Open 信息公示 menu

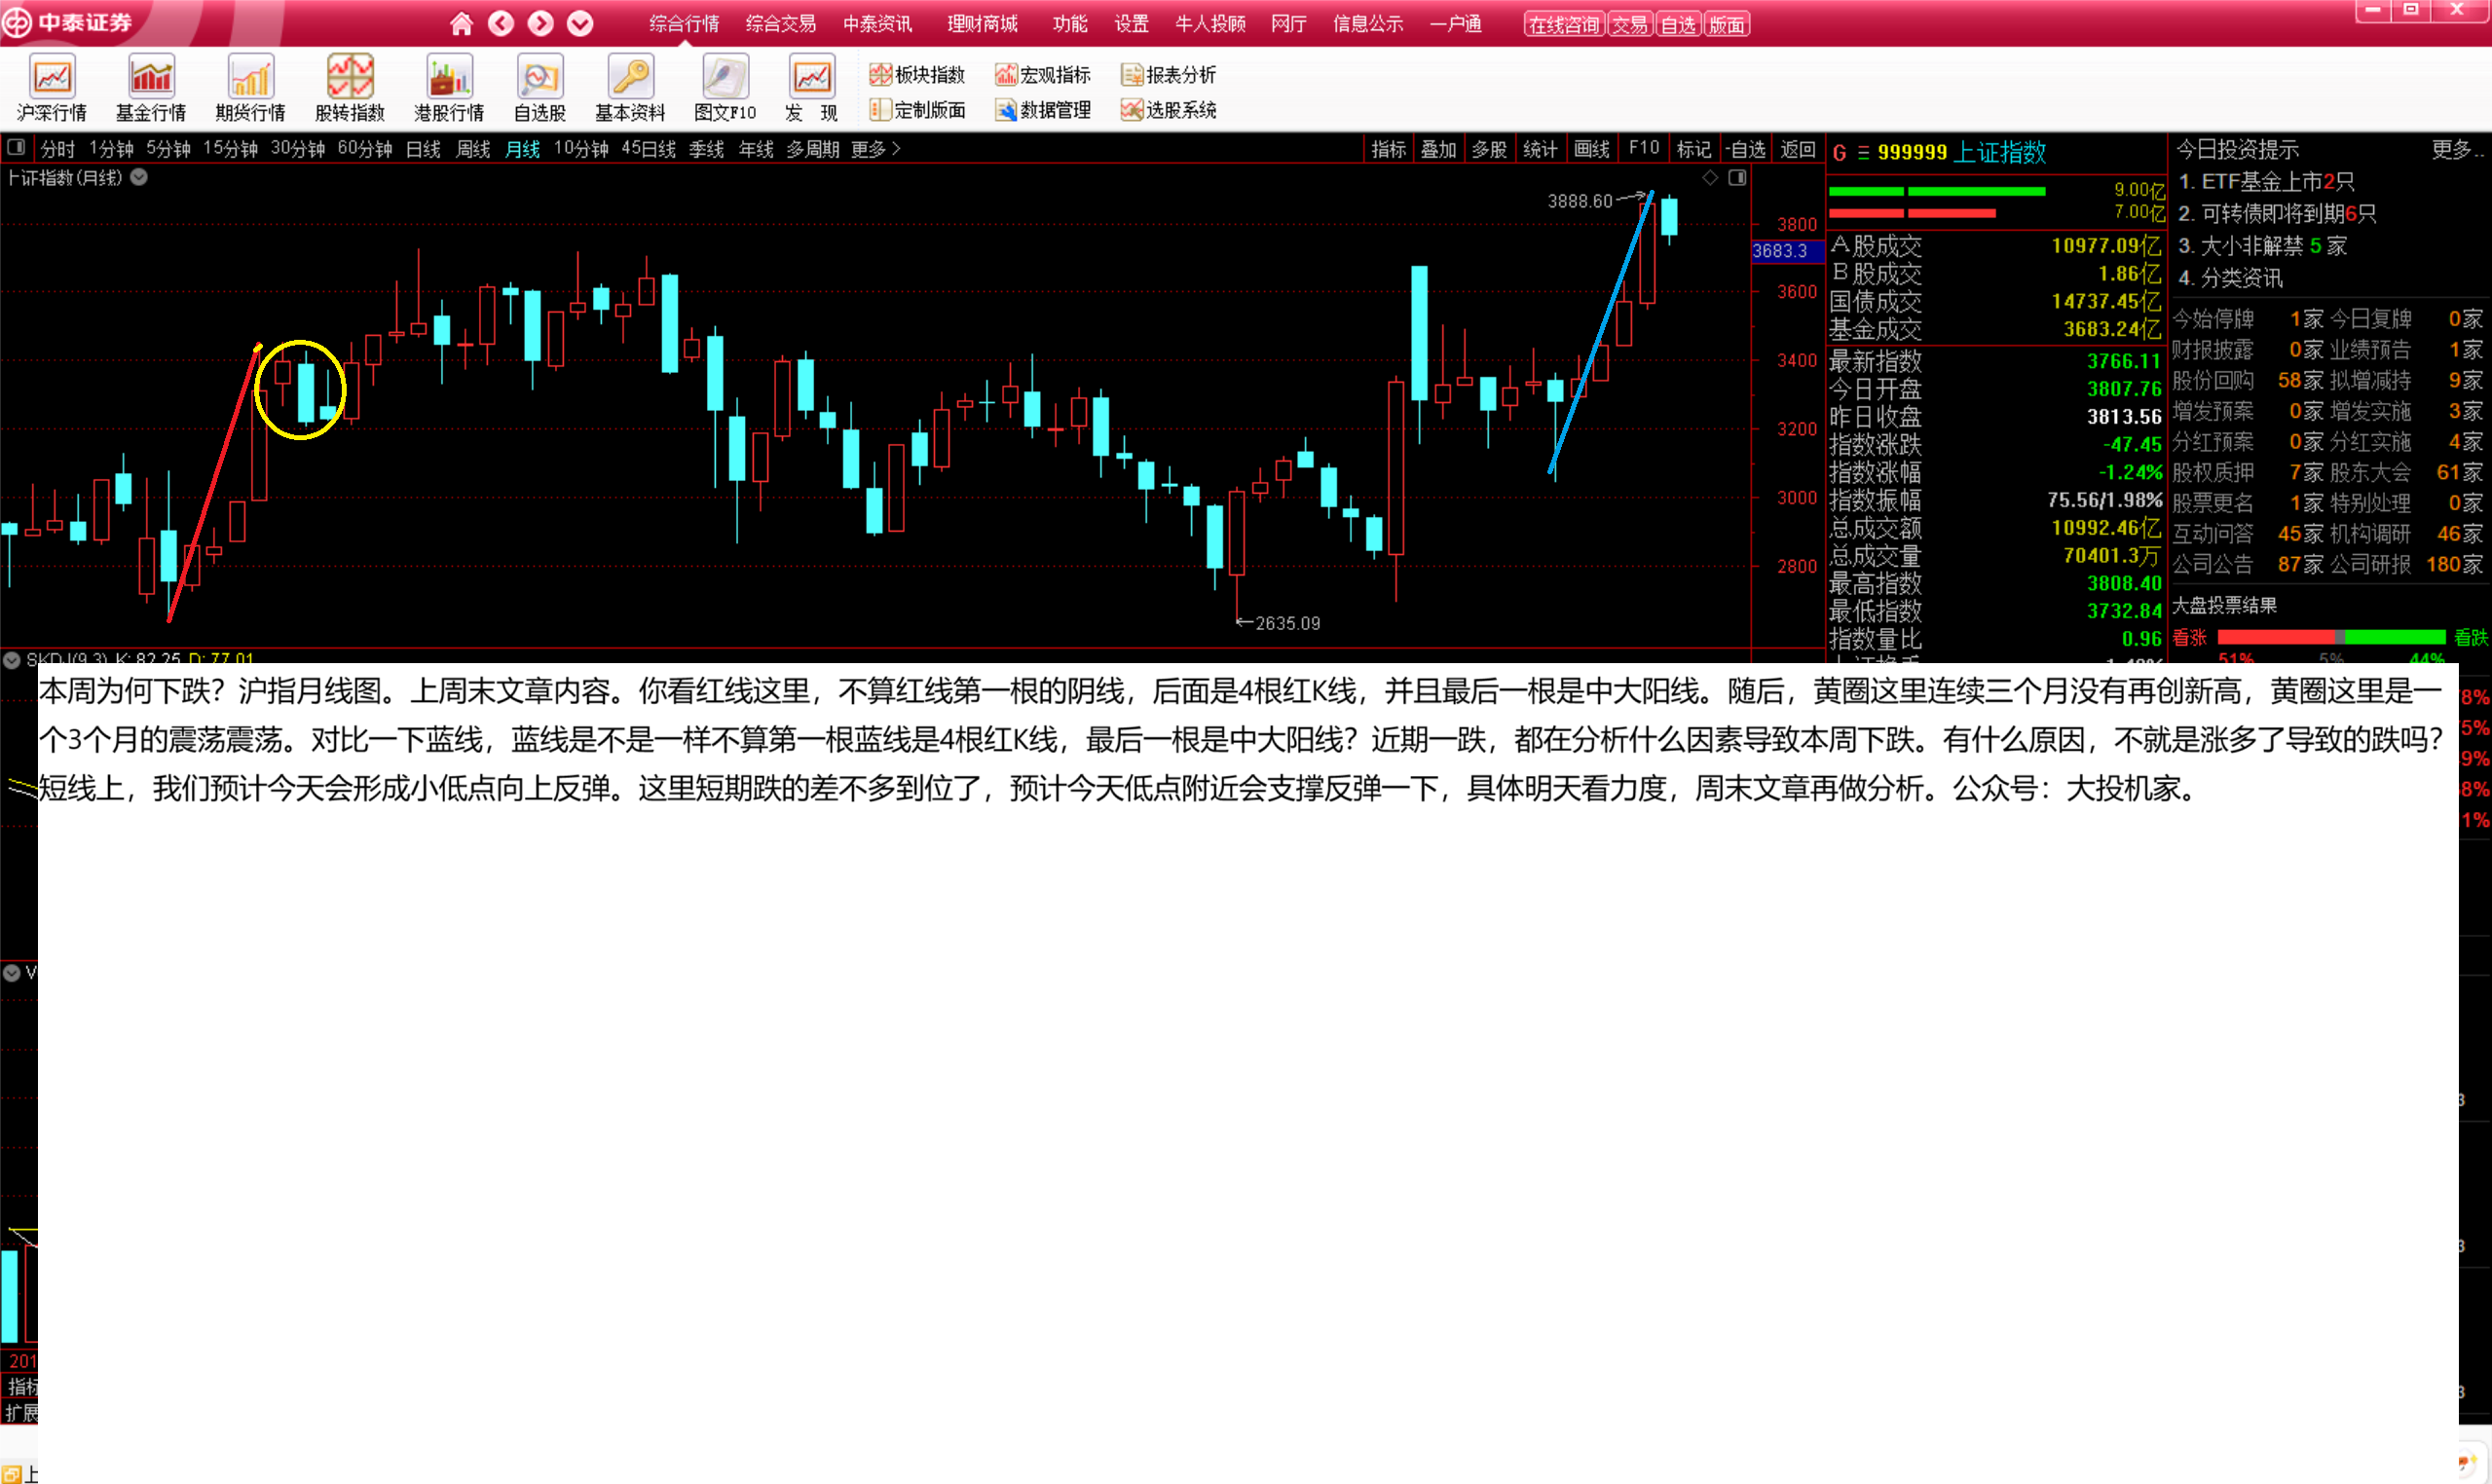1368,24
